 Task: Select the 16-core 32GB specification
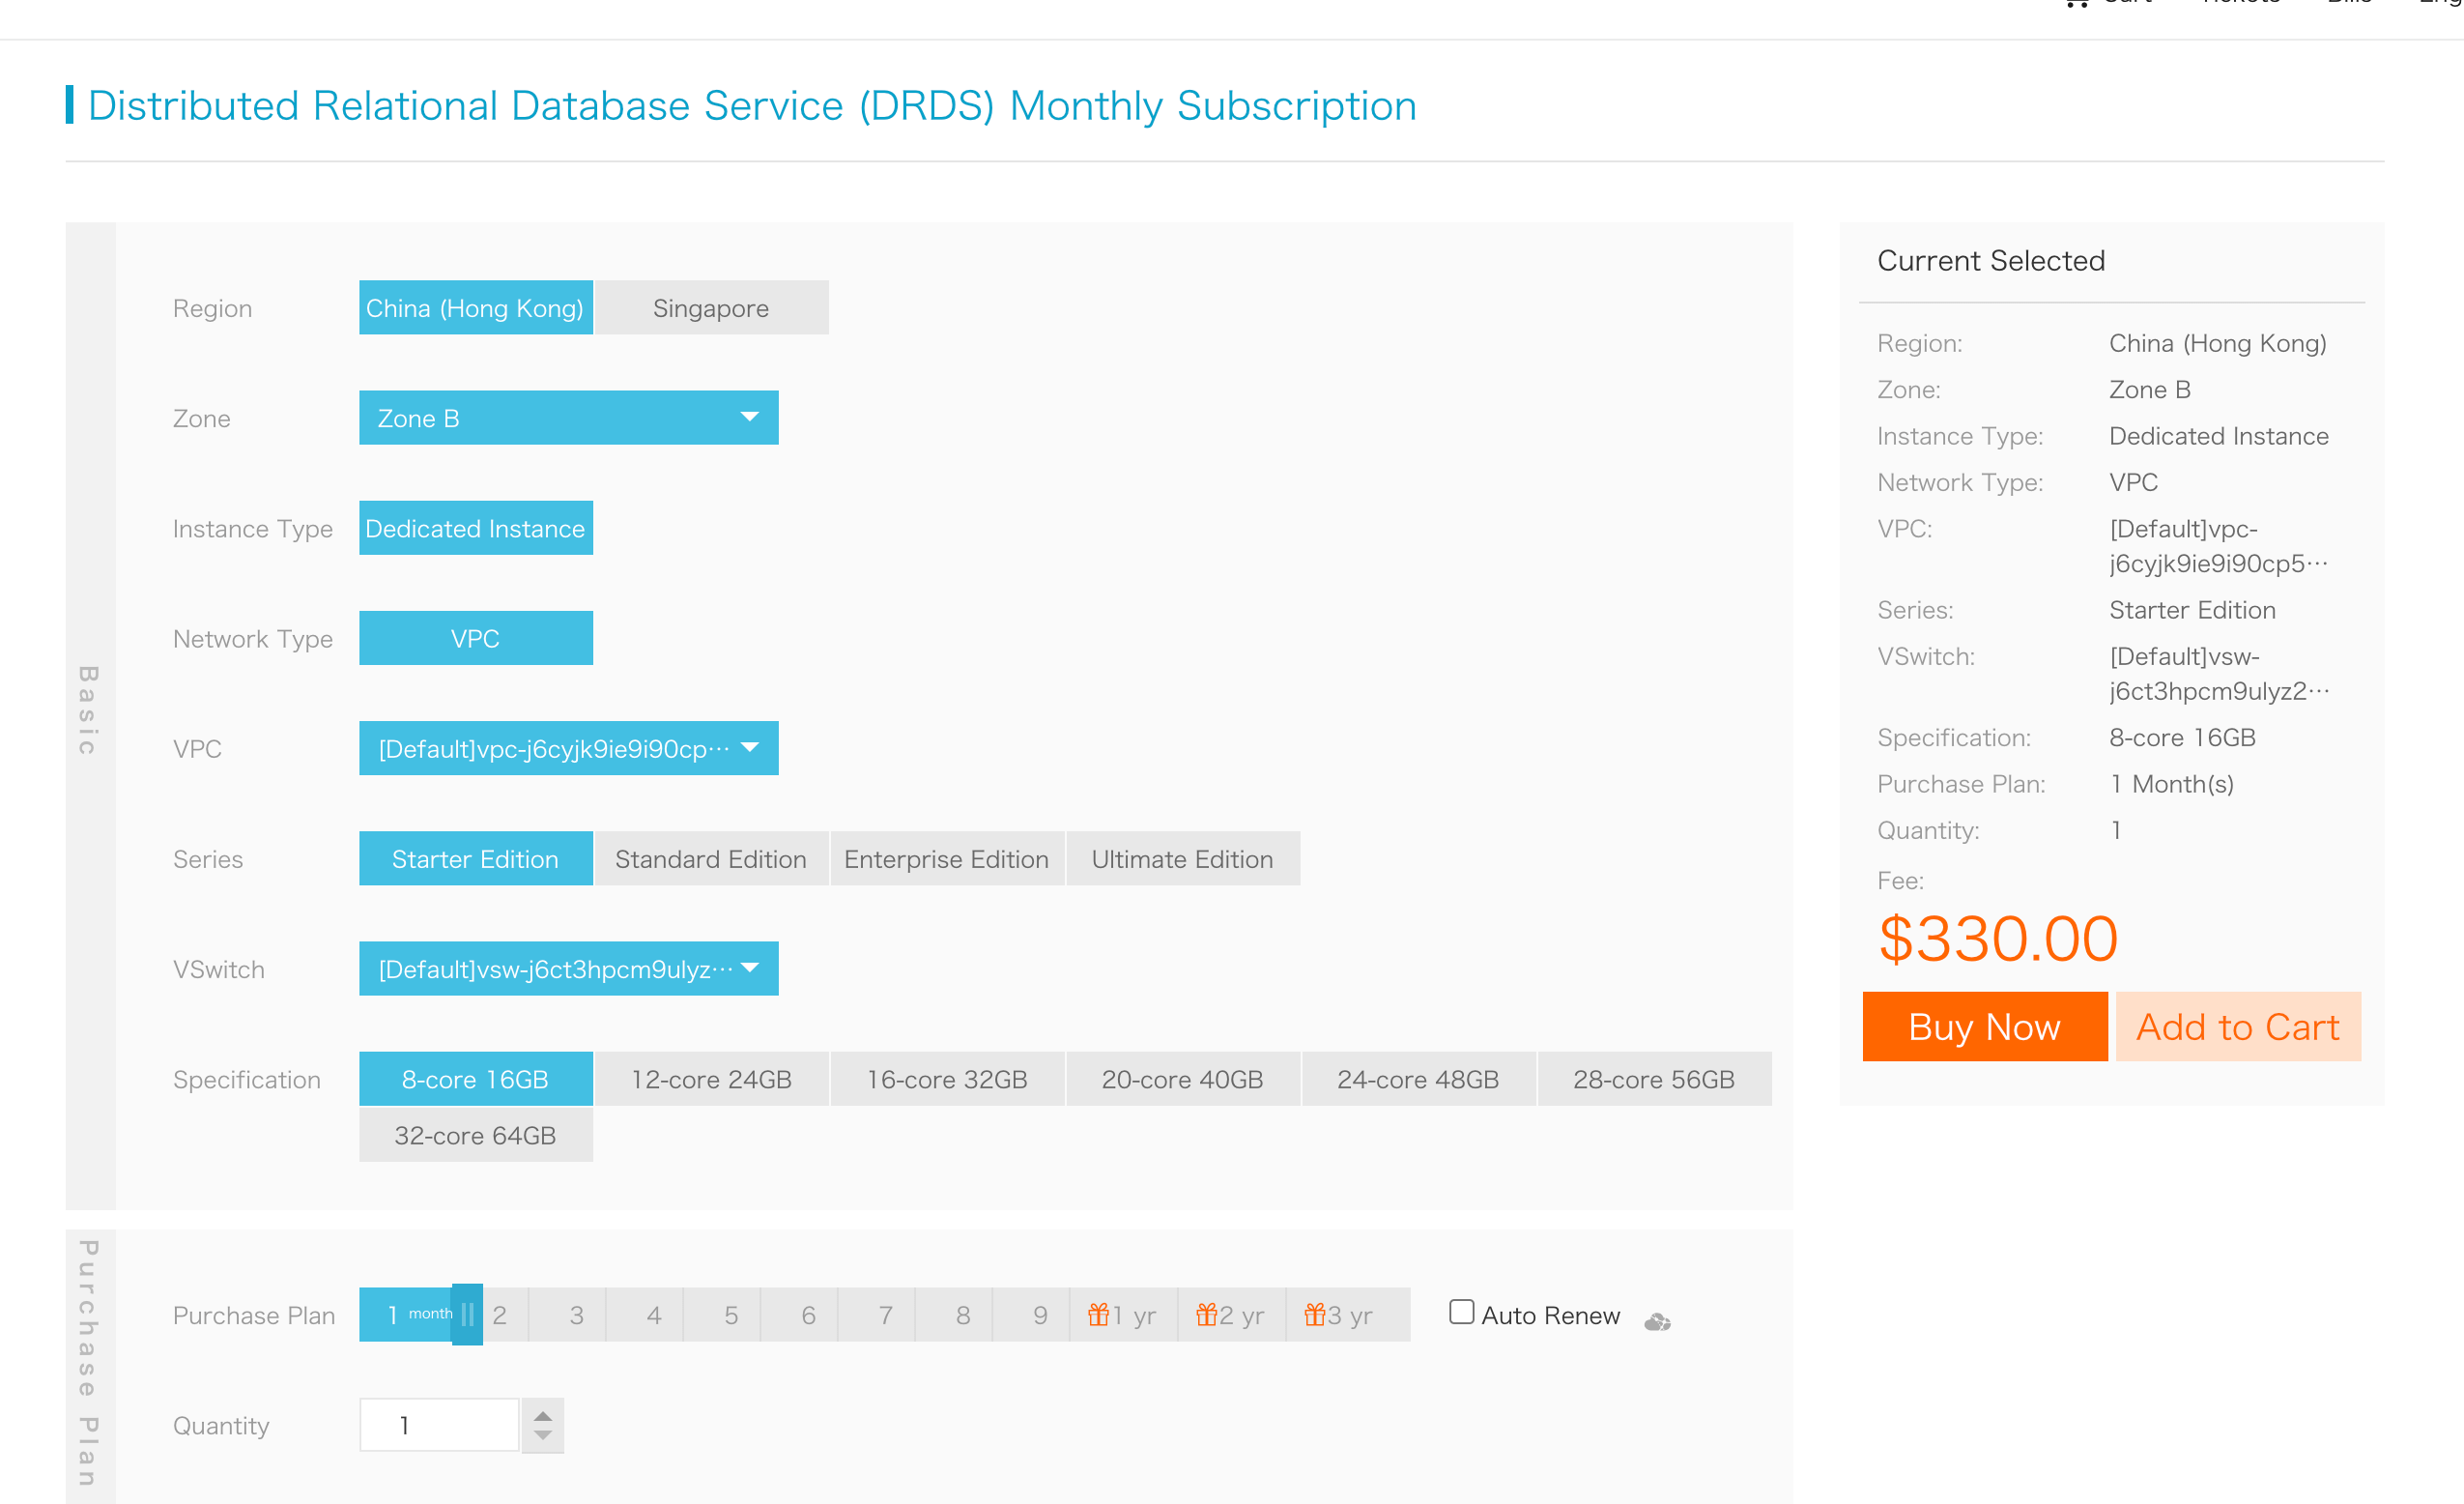click(x=946, y=1079)
